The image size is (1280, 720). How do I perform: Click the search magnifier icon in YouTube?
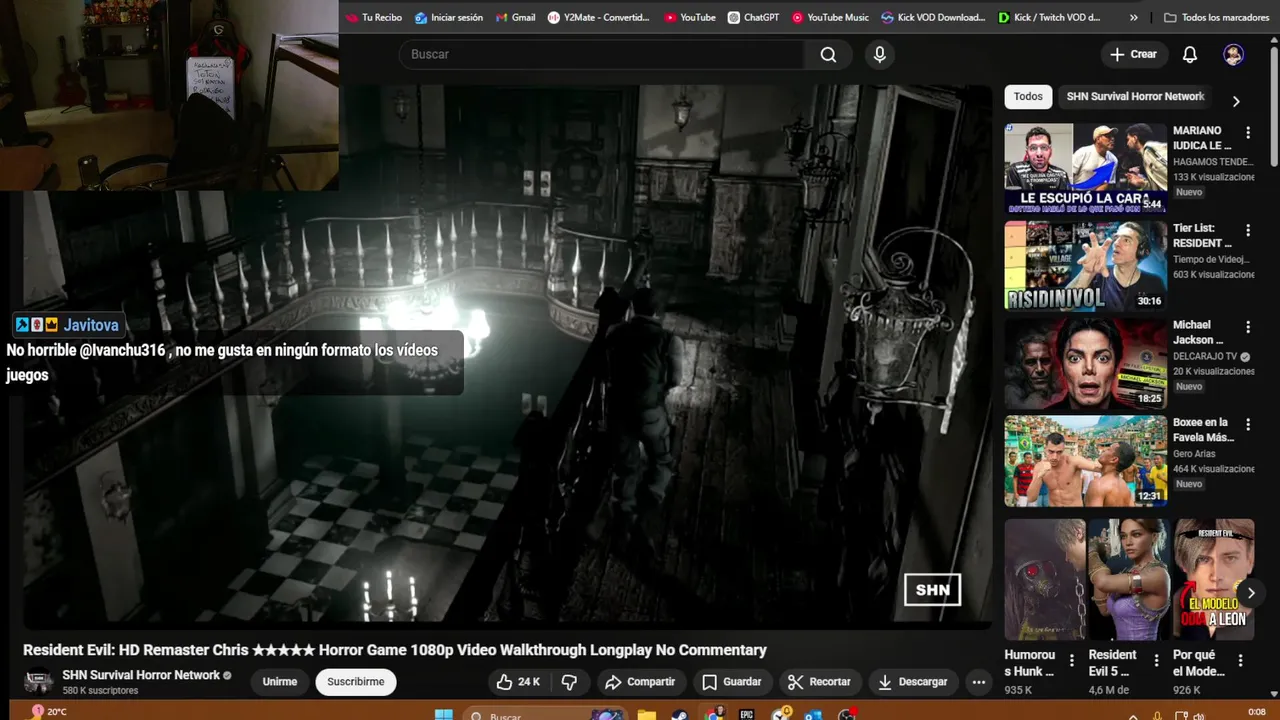(828, 55)
